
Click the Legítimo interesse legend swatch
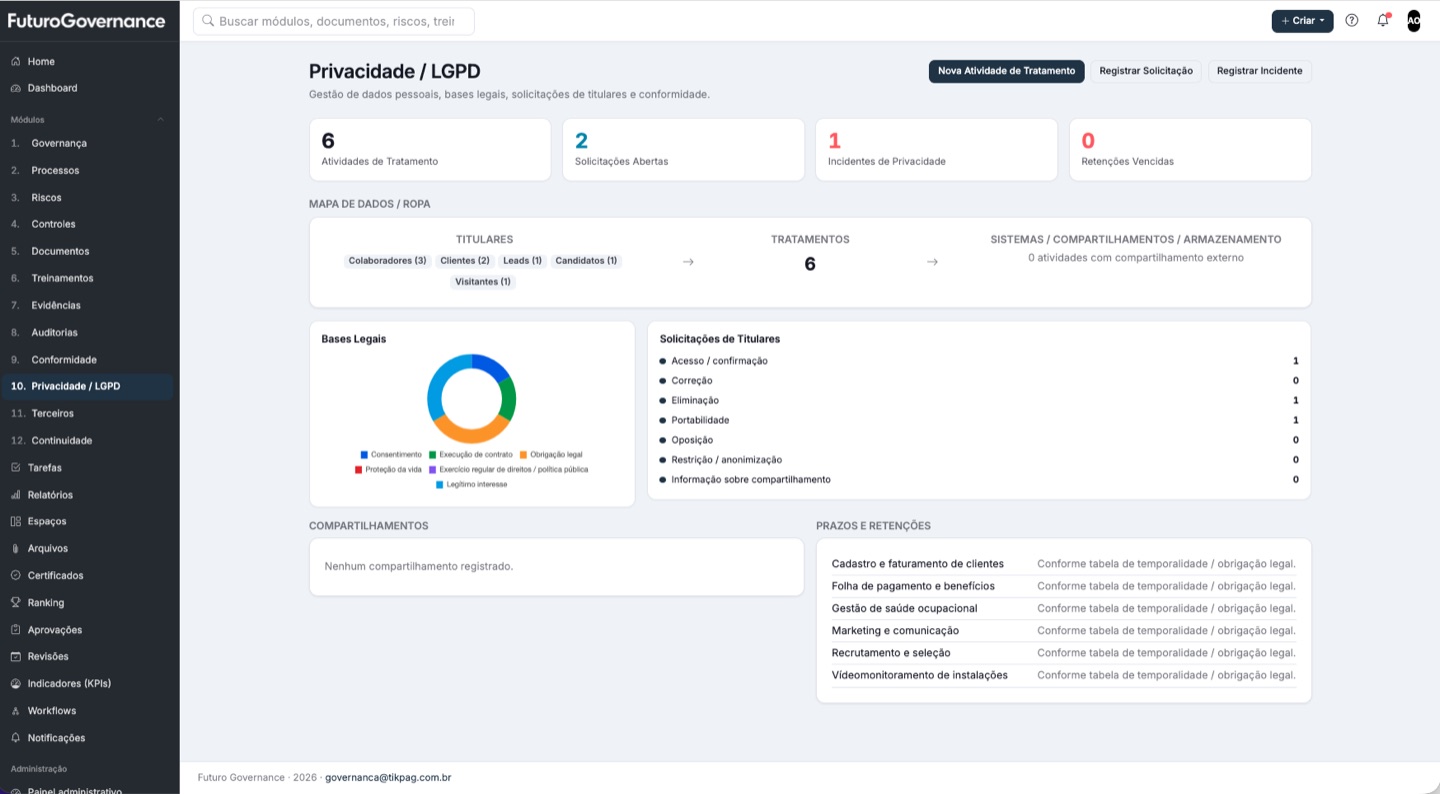coord(439,484)
